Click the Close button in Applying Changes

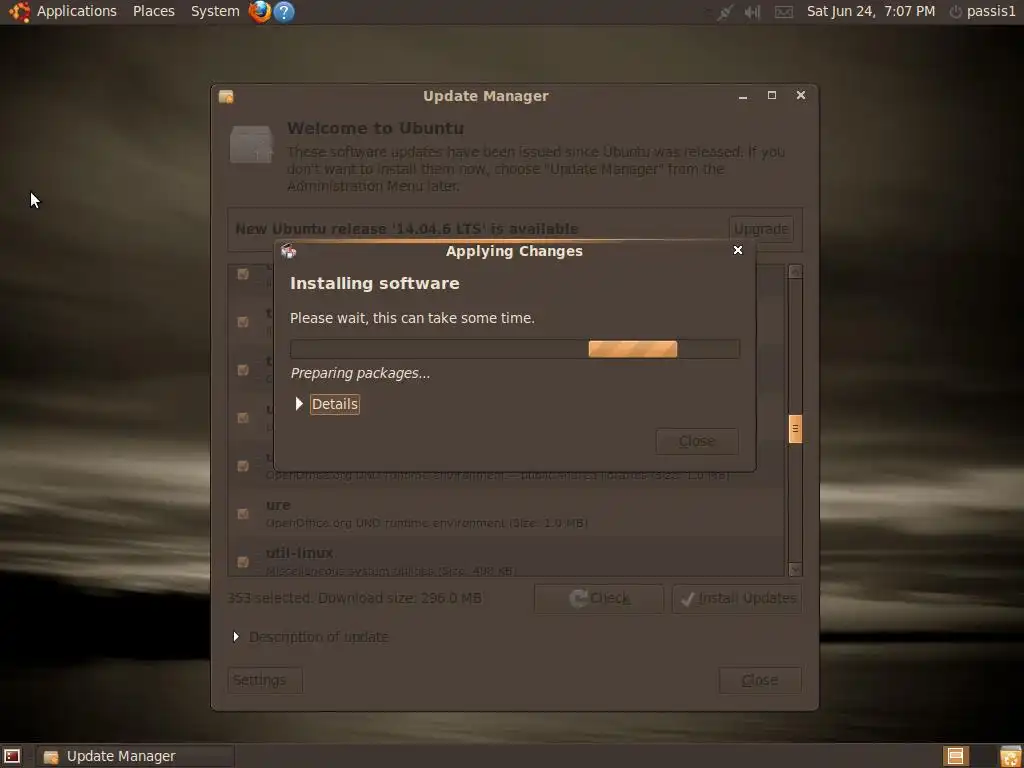(697, 441)
